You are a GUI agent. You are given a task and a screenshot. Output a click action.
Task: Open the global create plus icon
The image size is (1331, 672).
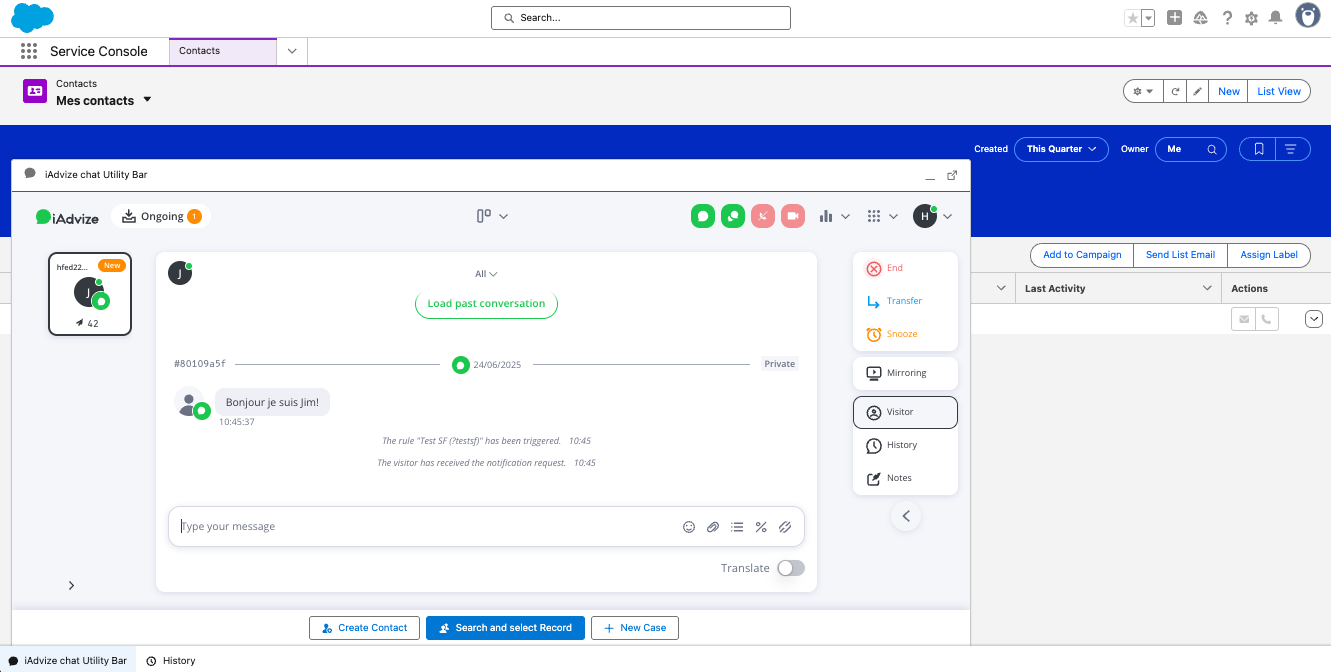pos(1175,18)
